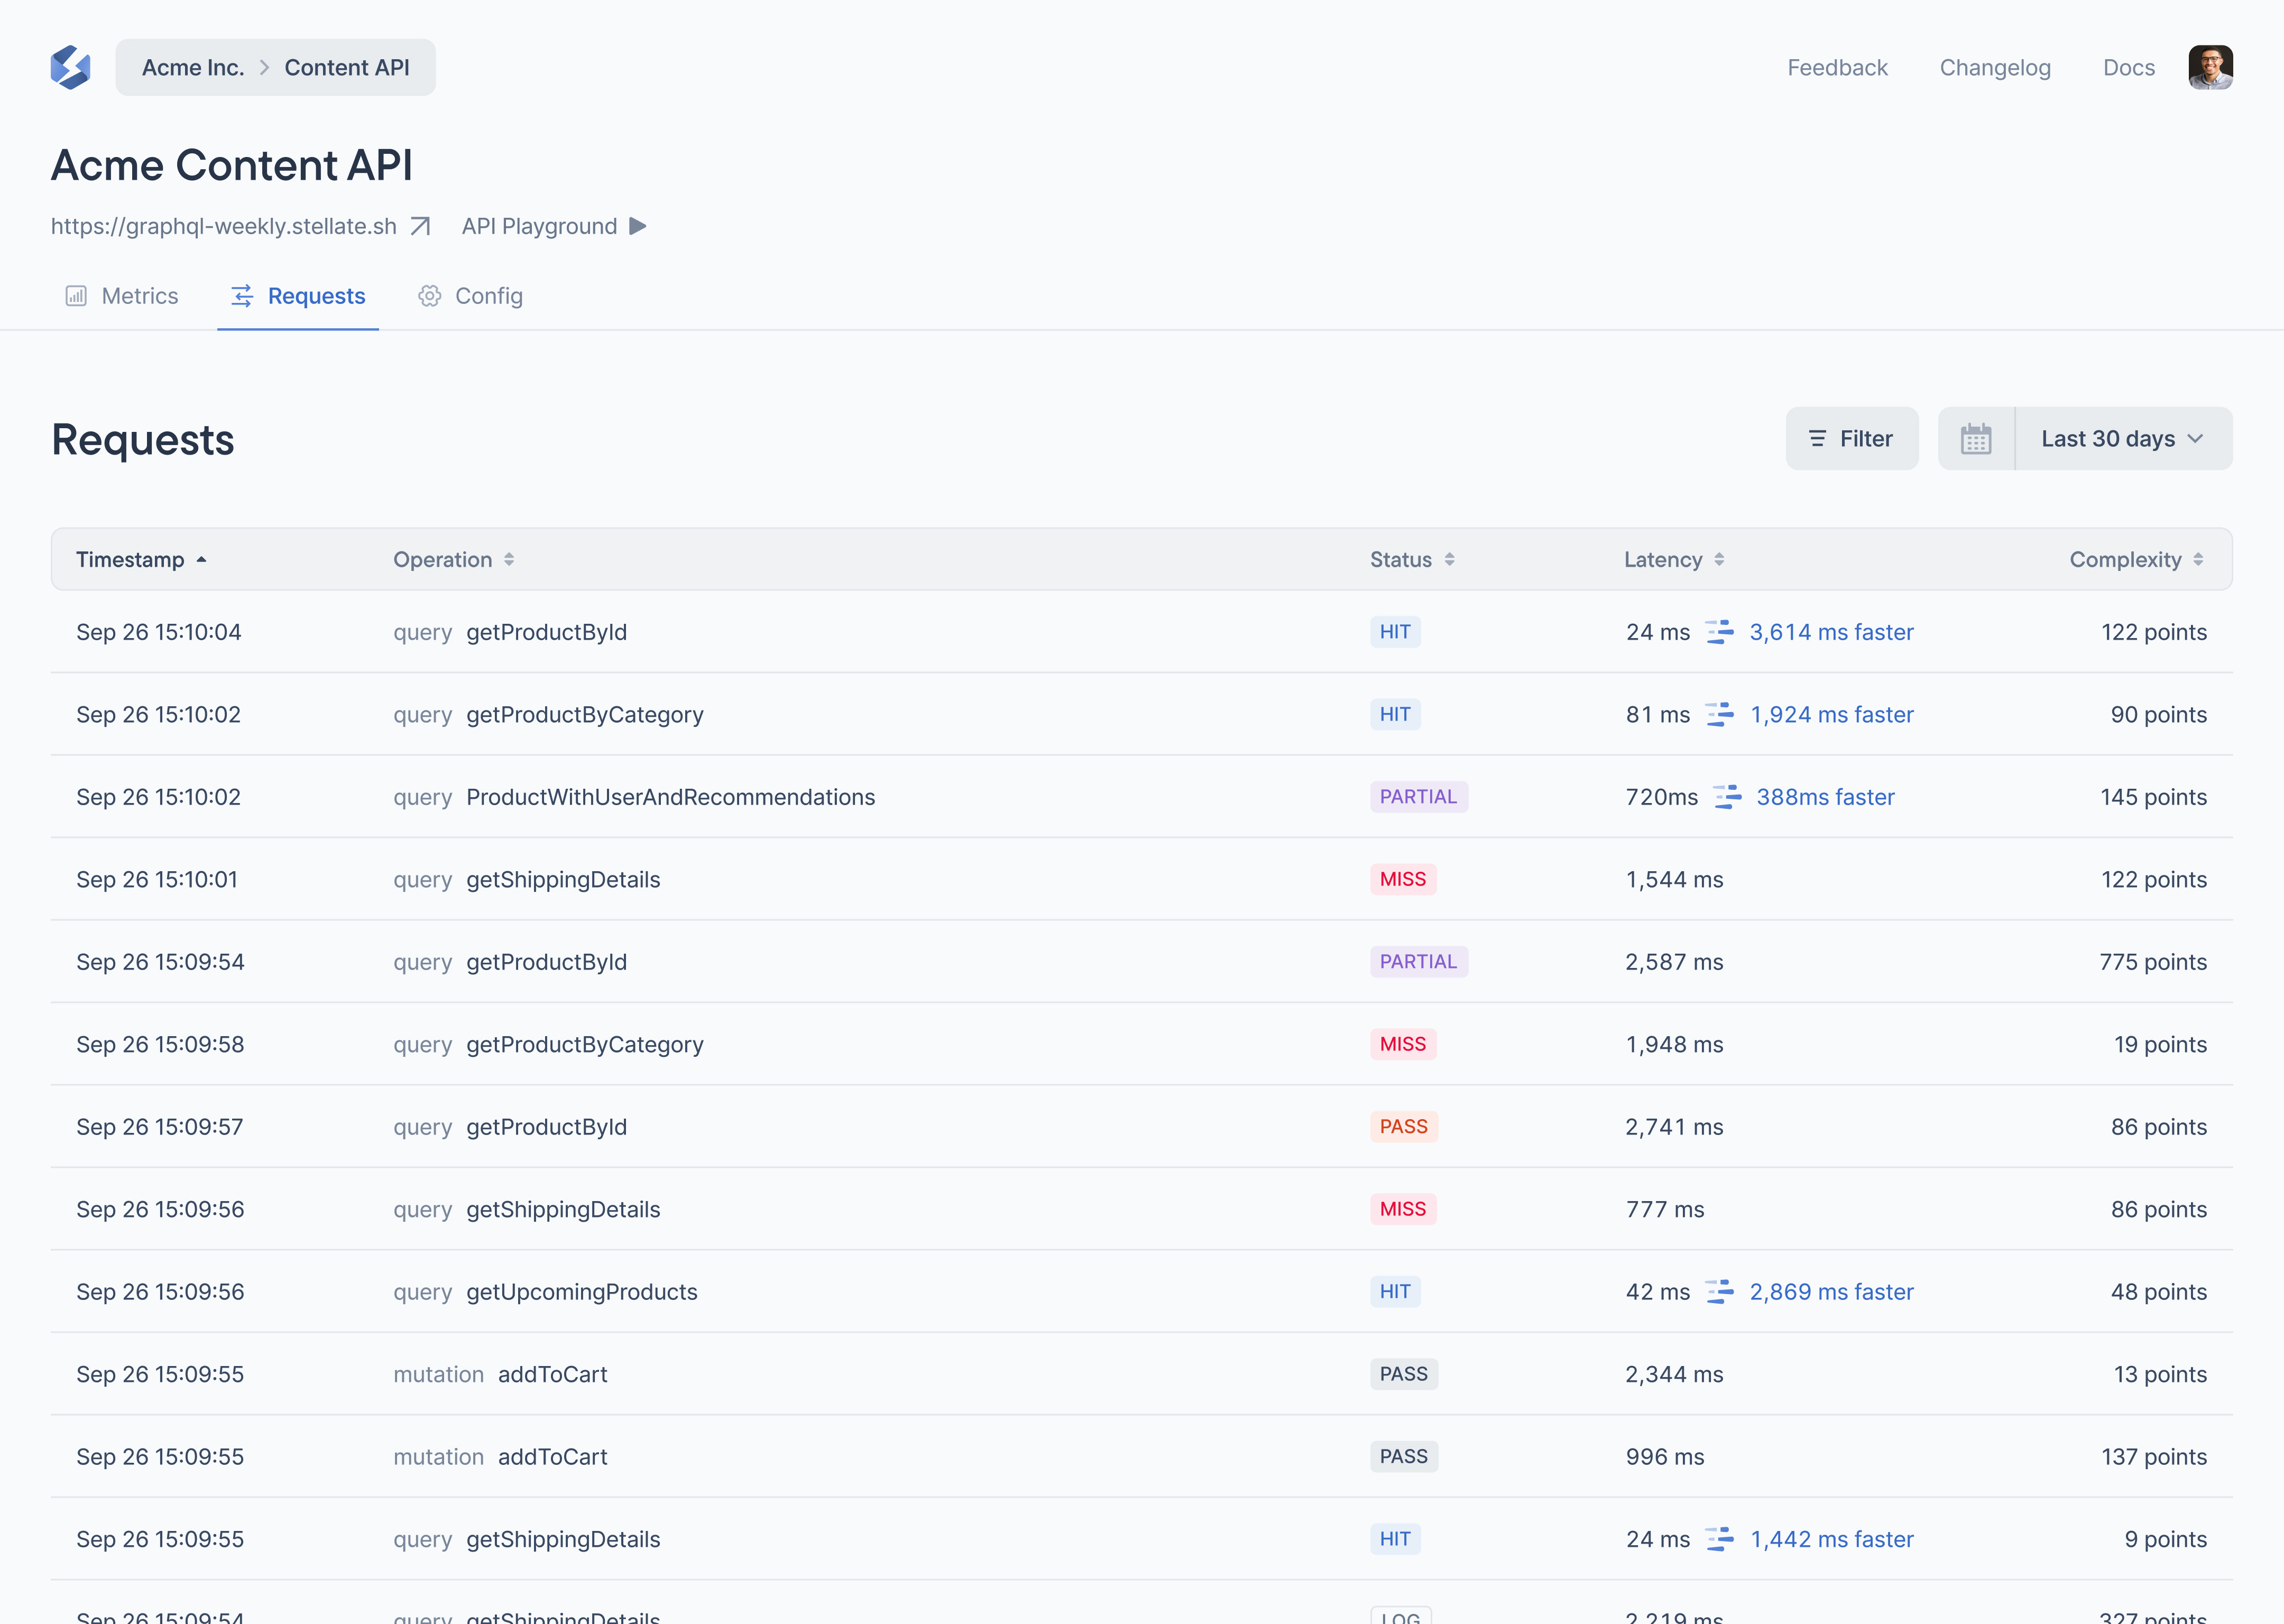Click waterfall icon for 1,924 ms faster
The width and height of the screenshot is (2284, 1624).
(x=1720, y=715)
